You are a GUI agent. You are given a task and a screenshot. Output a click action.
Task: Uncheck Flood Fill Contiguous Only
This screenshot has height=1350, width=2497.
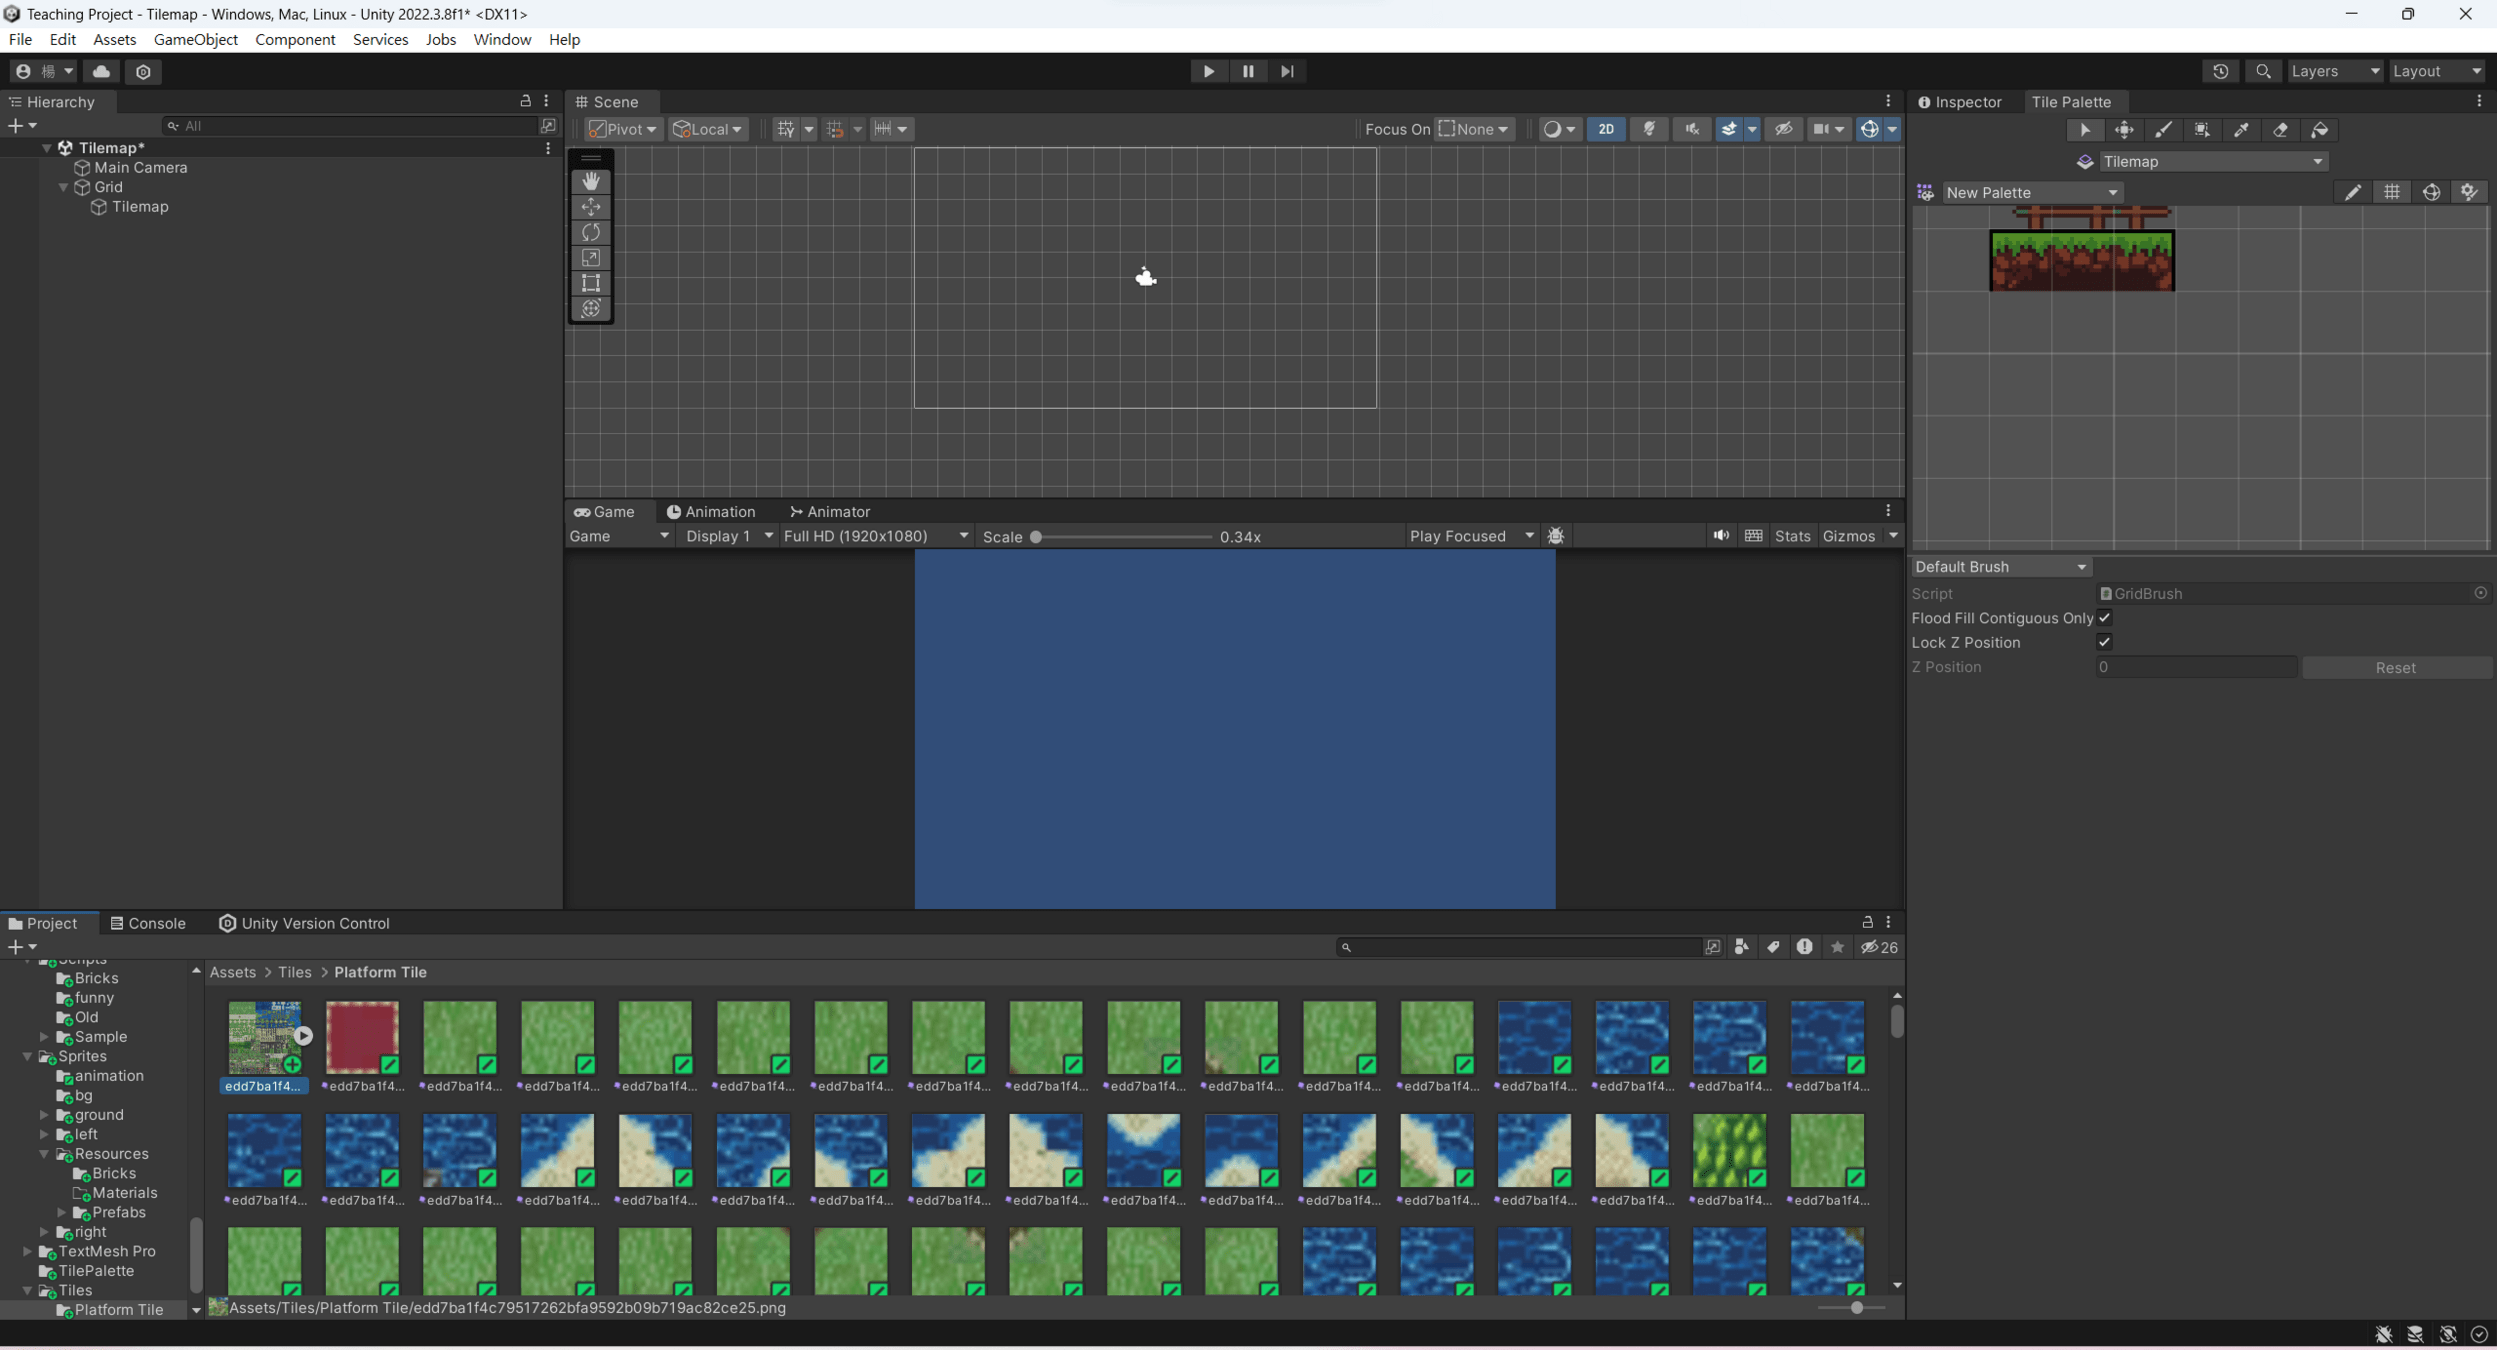(x=2105, y=618)
